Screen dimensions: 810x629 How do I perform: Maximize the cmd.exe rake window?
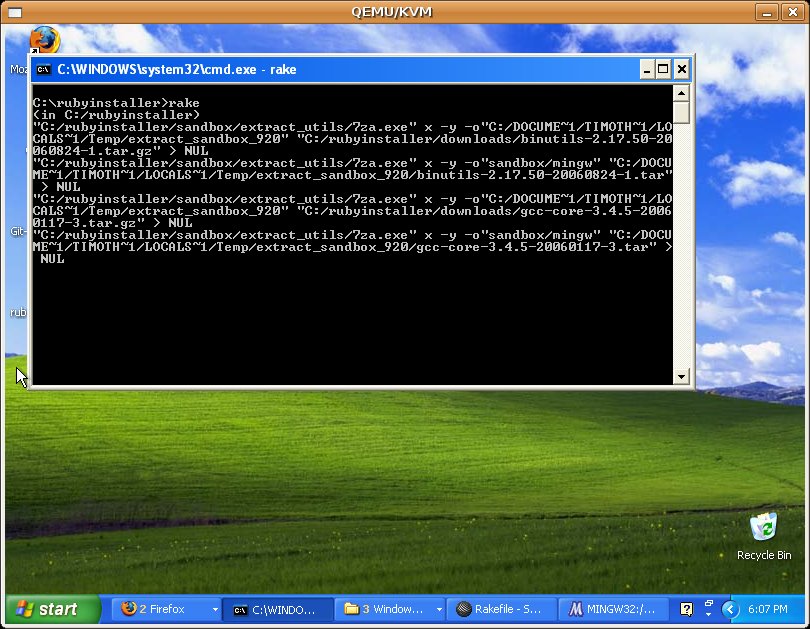[663, 69]
